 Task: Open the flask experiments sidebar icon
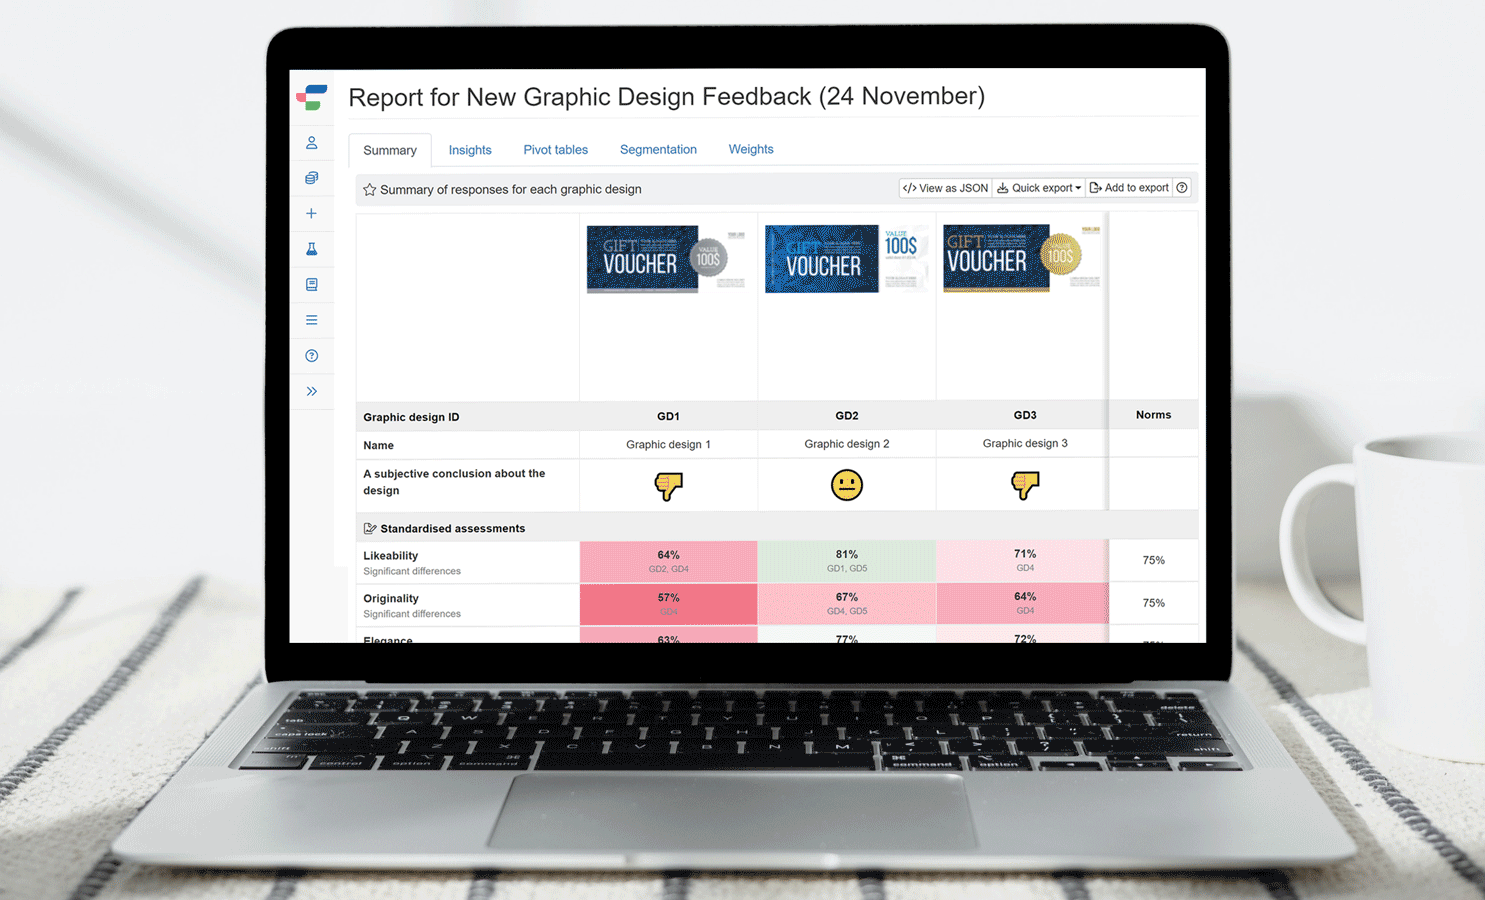coord(312,249)
